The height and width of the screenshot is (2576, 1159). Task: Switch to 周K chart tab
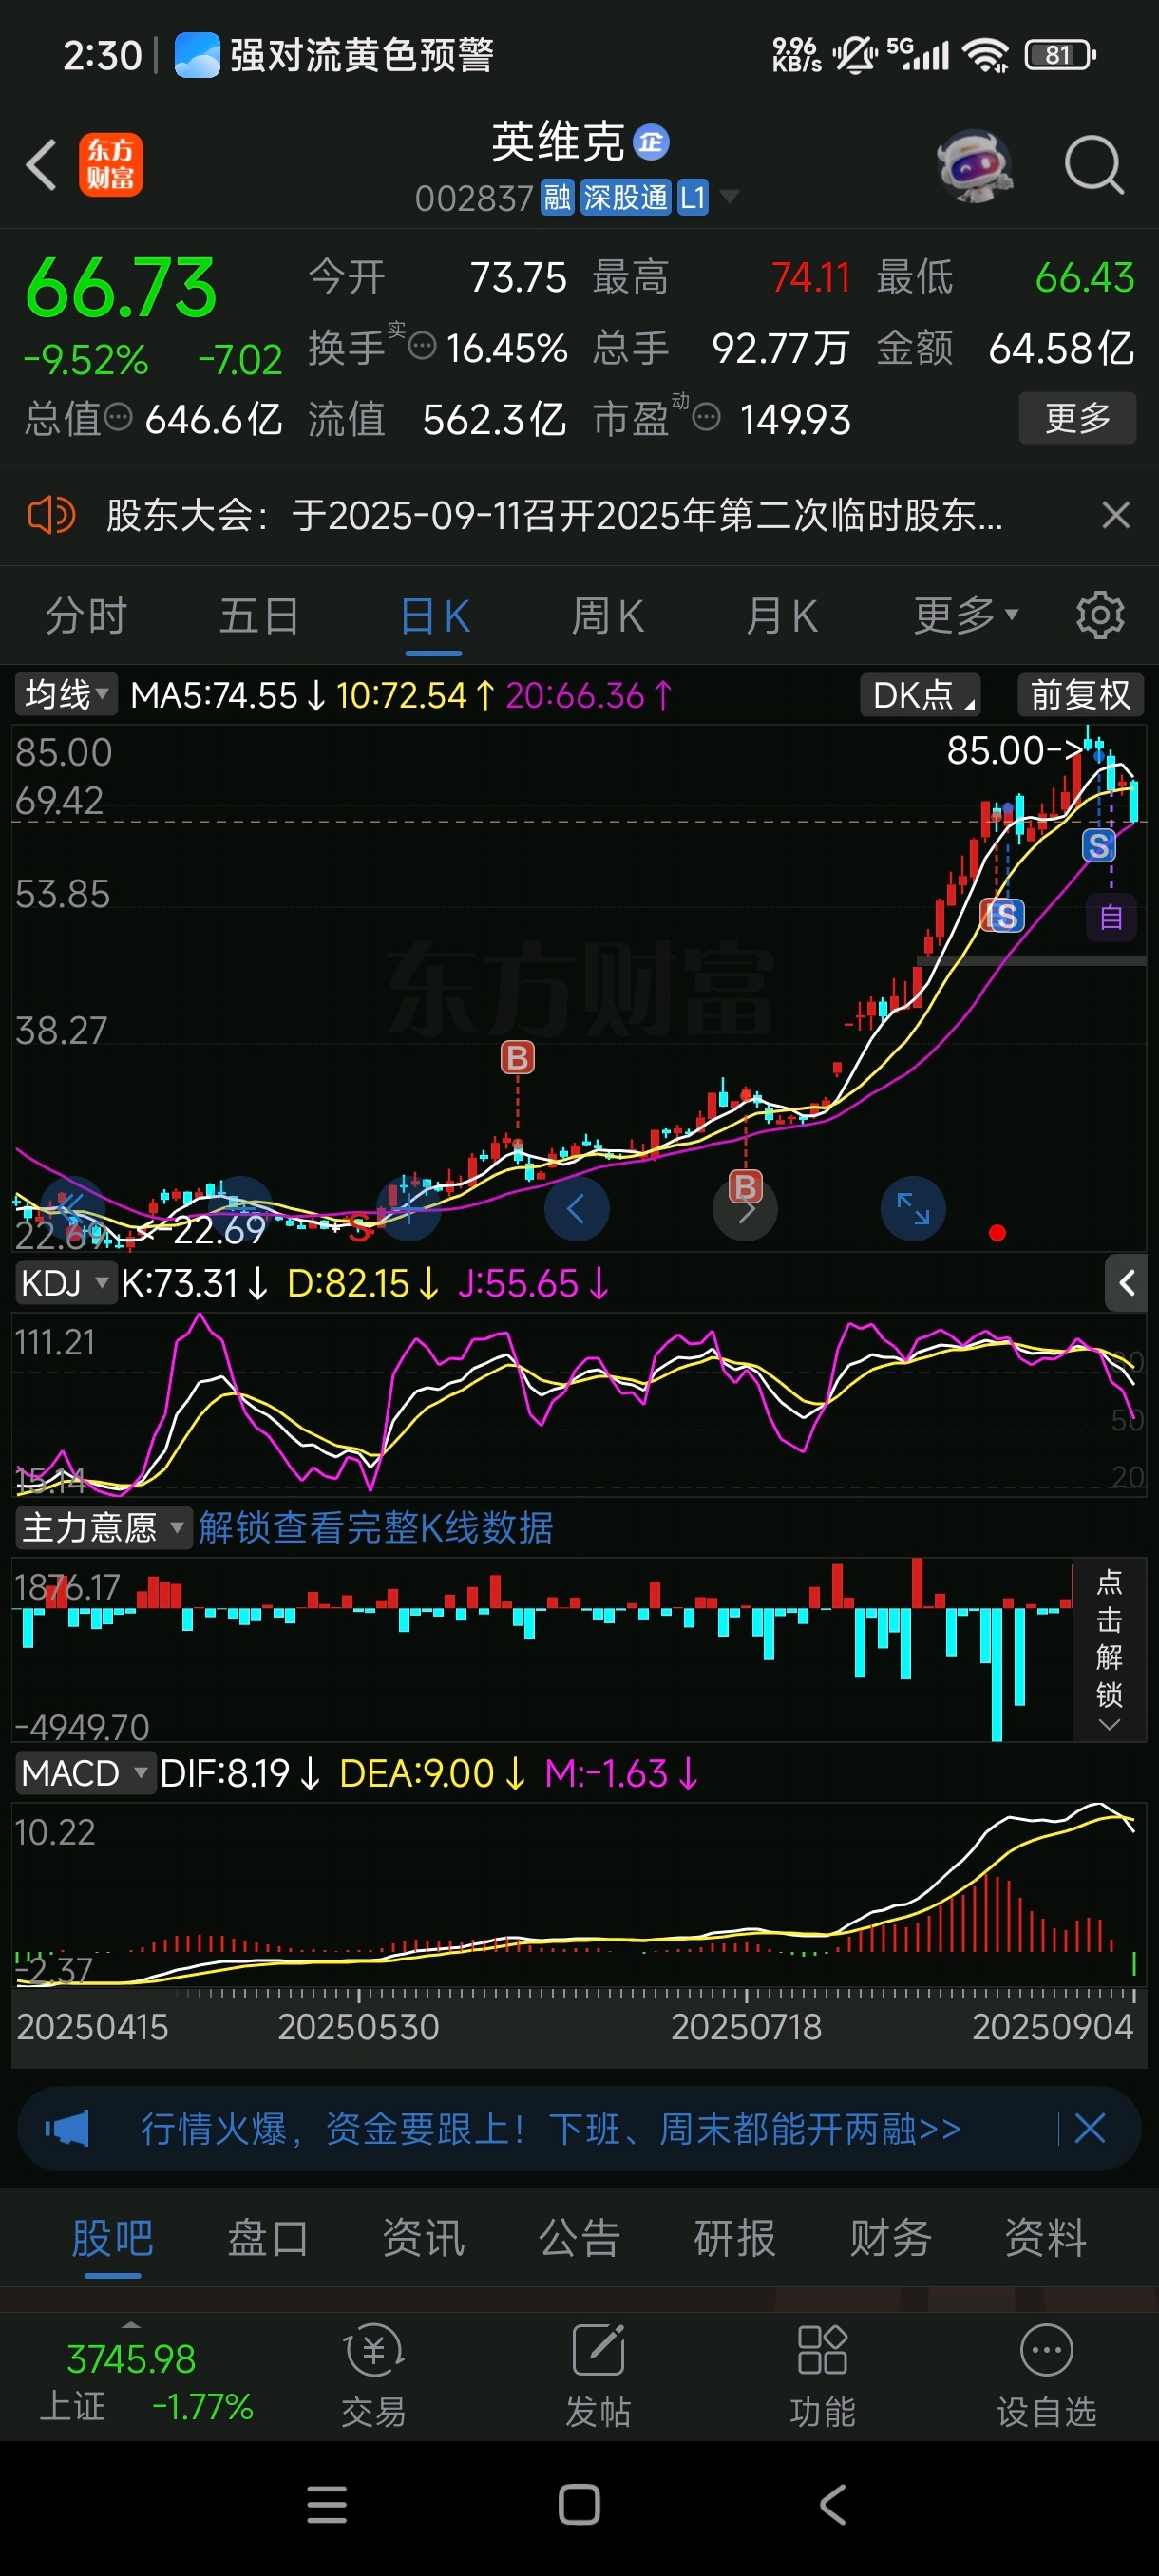coord(607,616)
